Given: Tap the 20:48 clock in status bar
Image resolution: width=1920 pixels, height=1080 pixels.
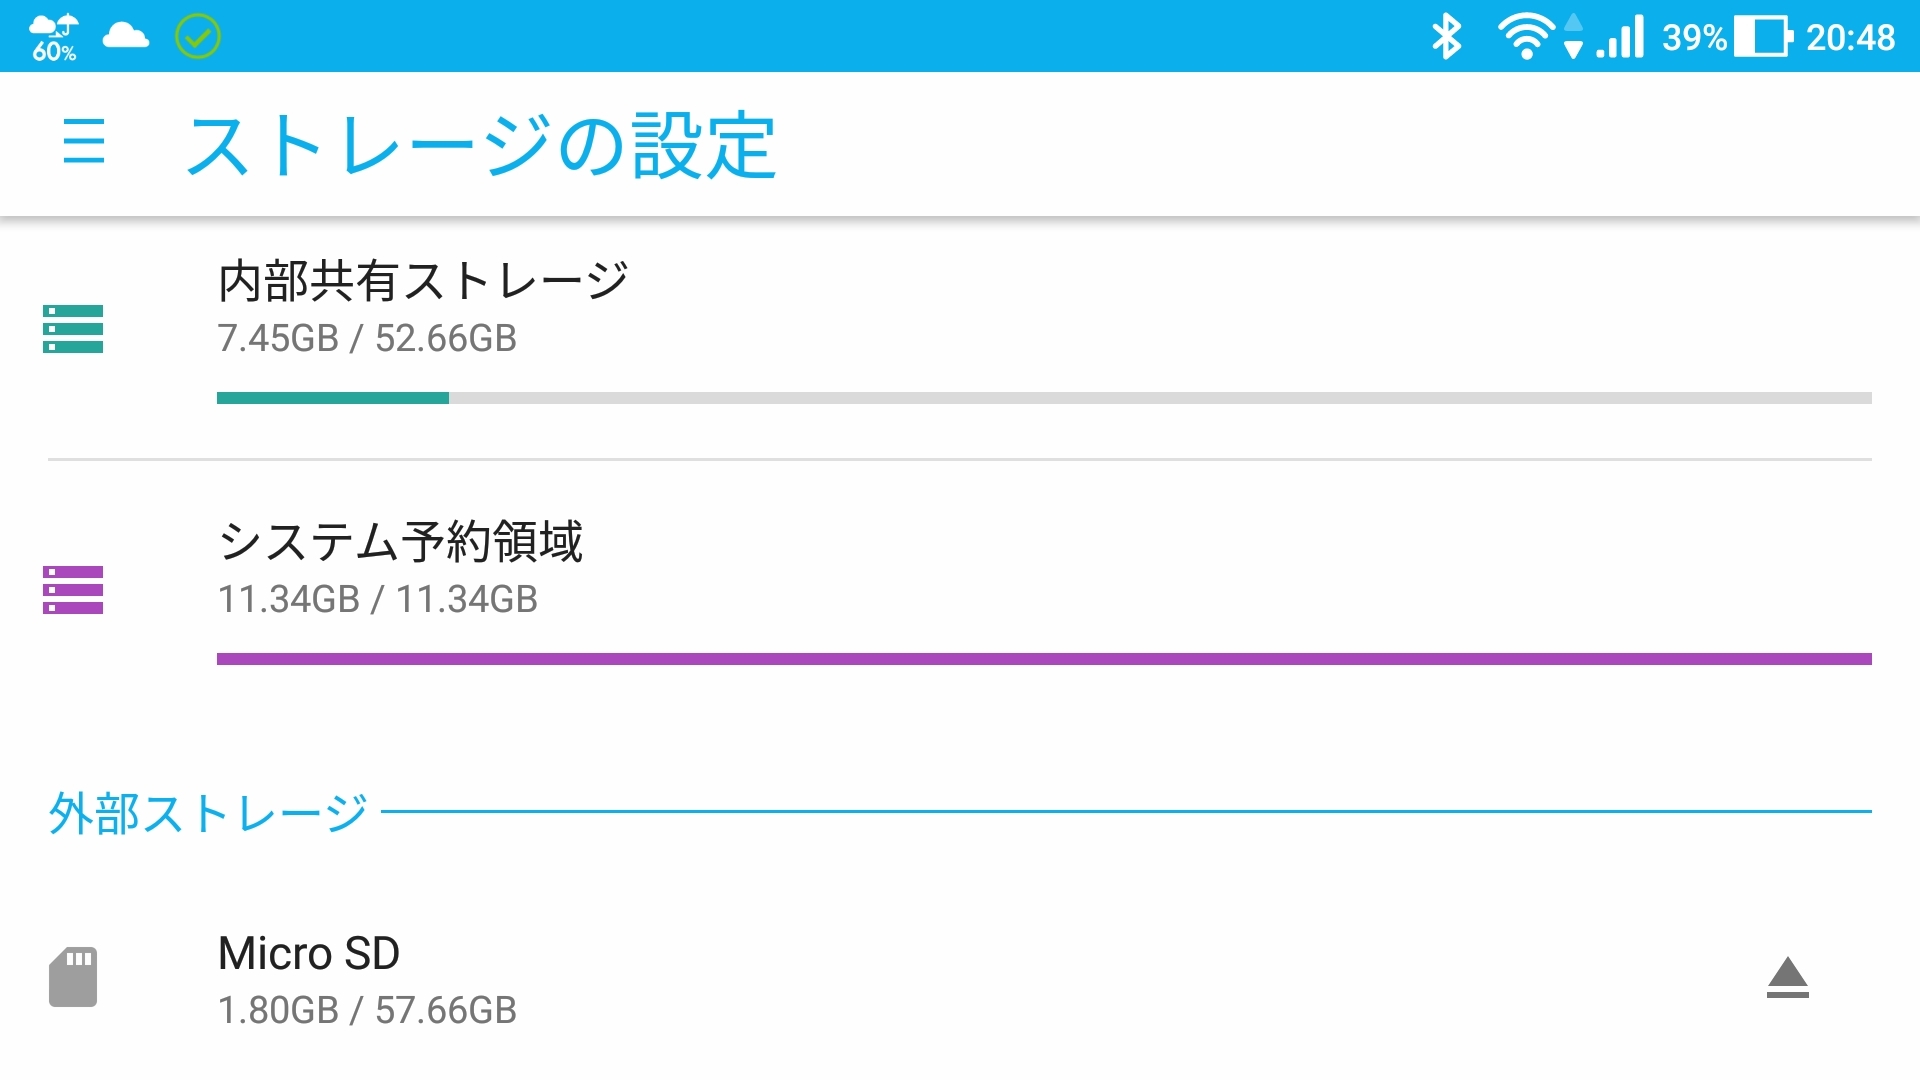Looking at the screenshot, I should click(x=1850, y=37).
